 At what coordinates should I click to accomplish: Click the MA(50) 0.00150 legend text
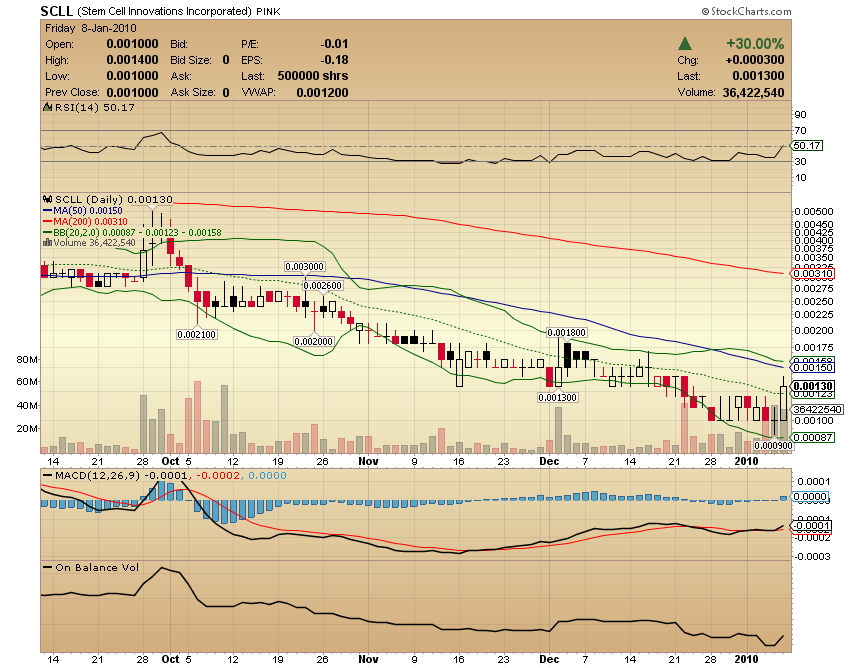click(x=88, y=210)
